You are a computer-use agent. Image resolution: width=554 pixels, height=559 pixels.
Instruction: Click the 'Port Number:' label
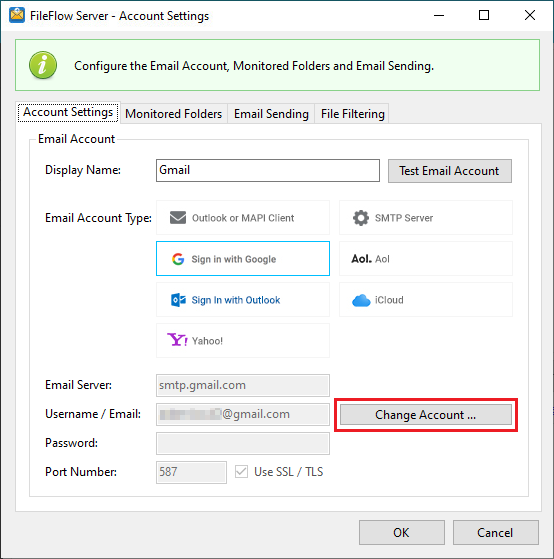pyautogui.click(x=81, y=472)
